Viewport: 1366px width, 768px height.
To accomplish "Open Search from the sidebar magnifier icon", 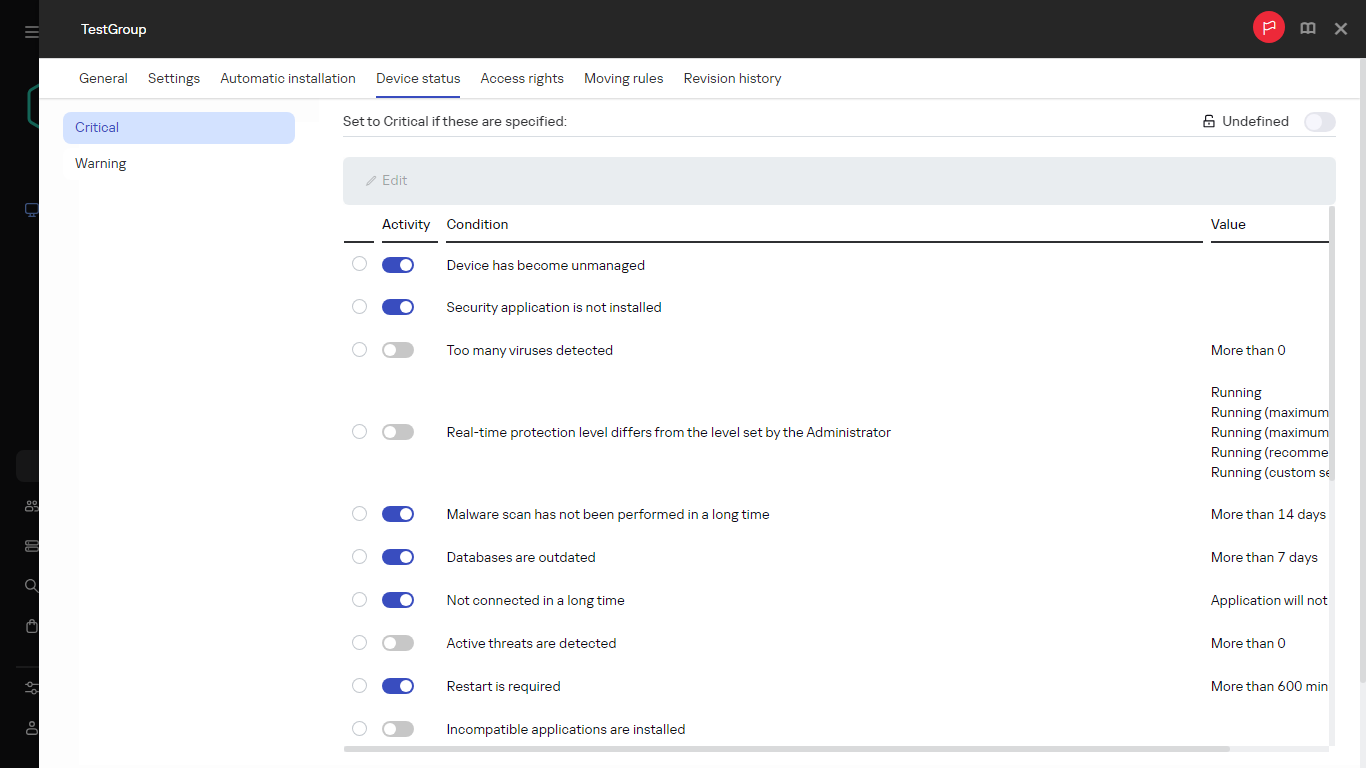I will [x=31, y=585].
